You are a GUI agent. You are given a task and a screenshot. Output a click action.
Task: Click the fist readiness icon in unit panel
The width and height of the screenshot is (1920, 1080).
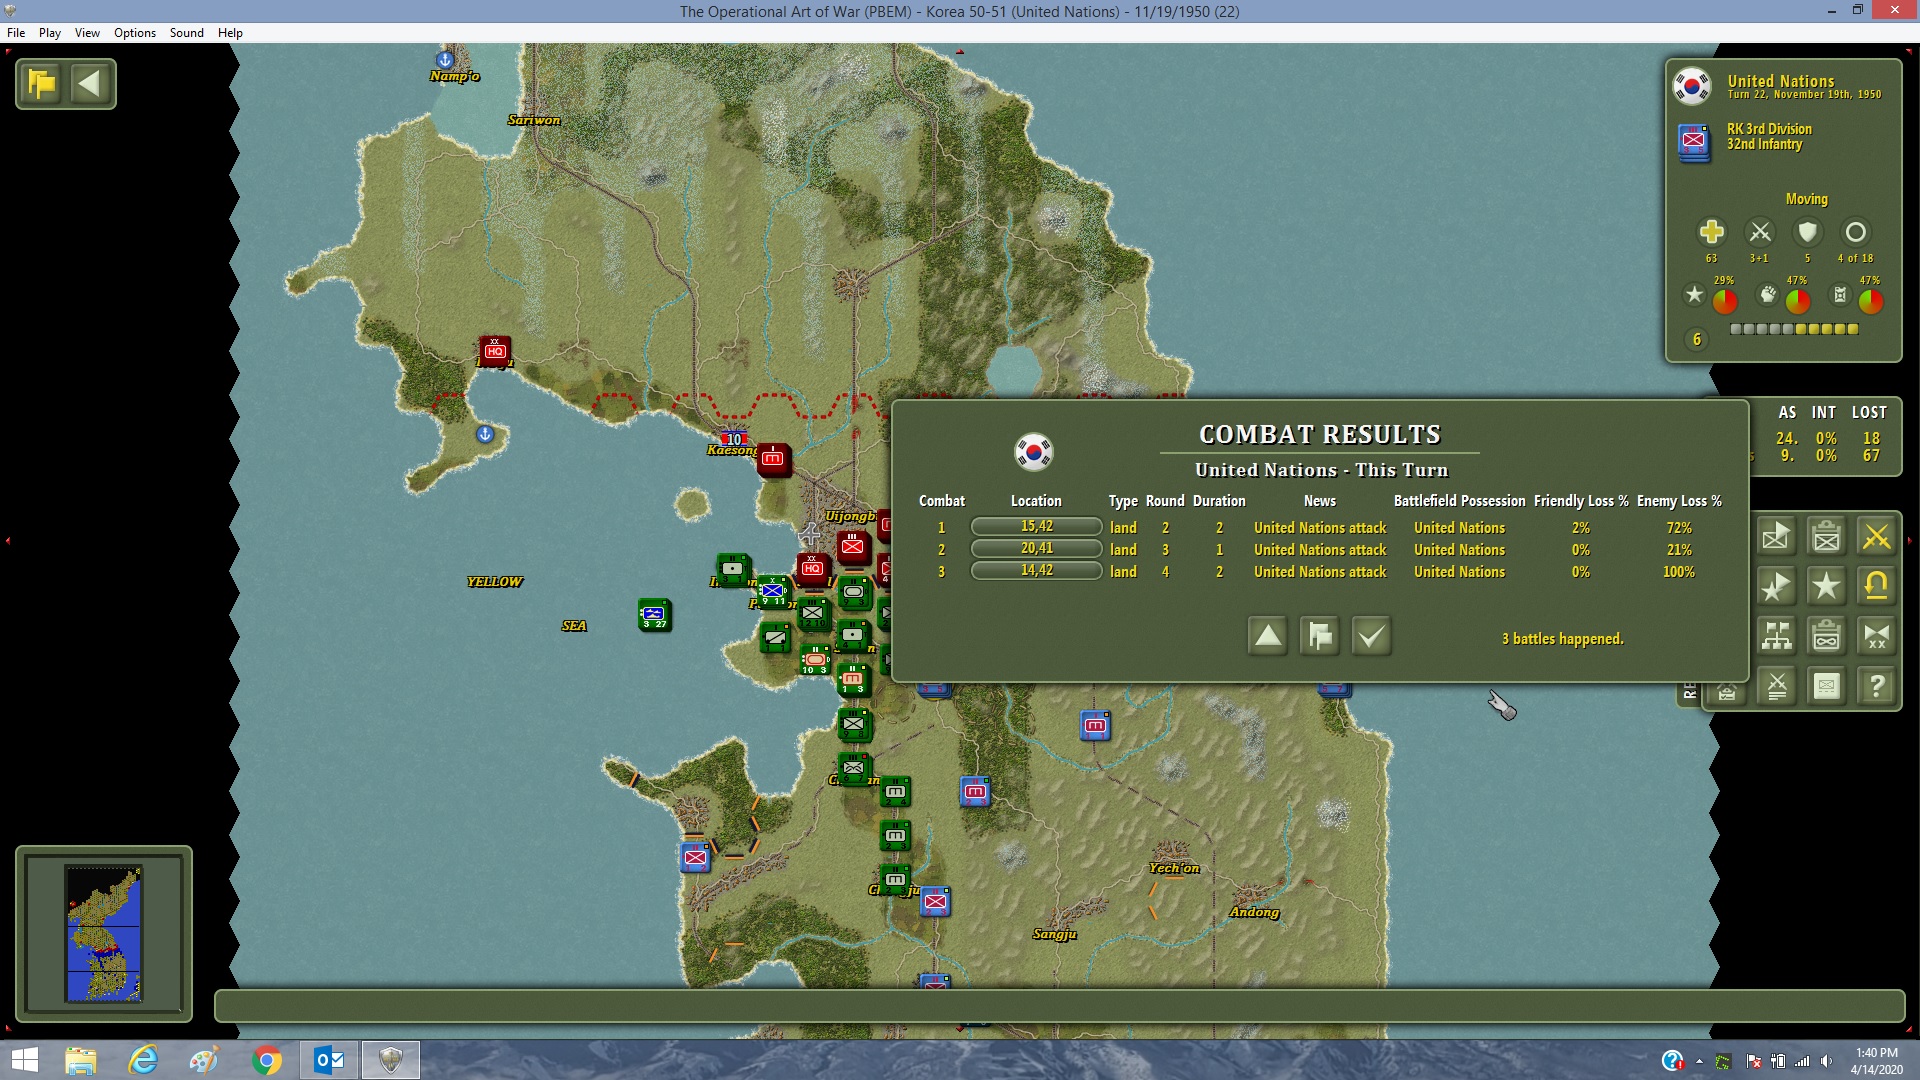(x=1768, y=295)
